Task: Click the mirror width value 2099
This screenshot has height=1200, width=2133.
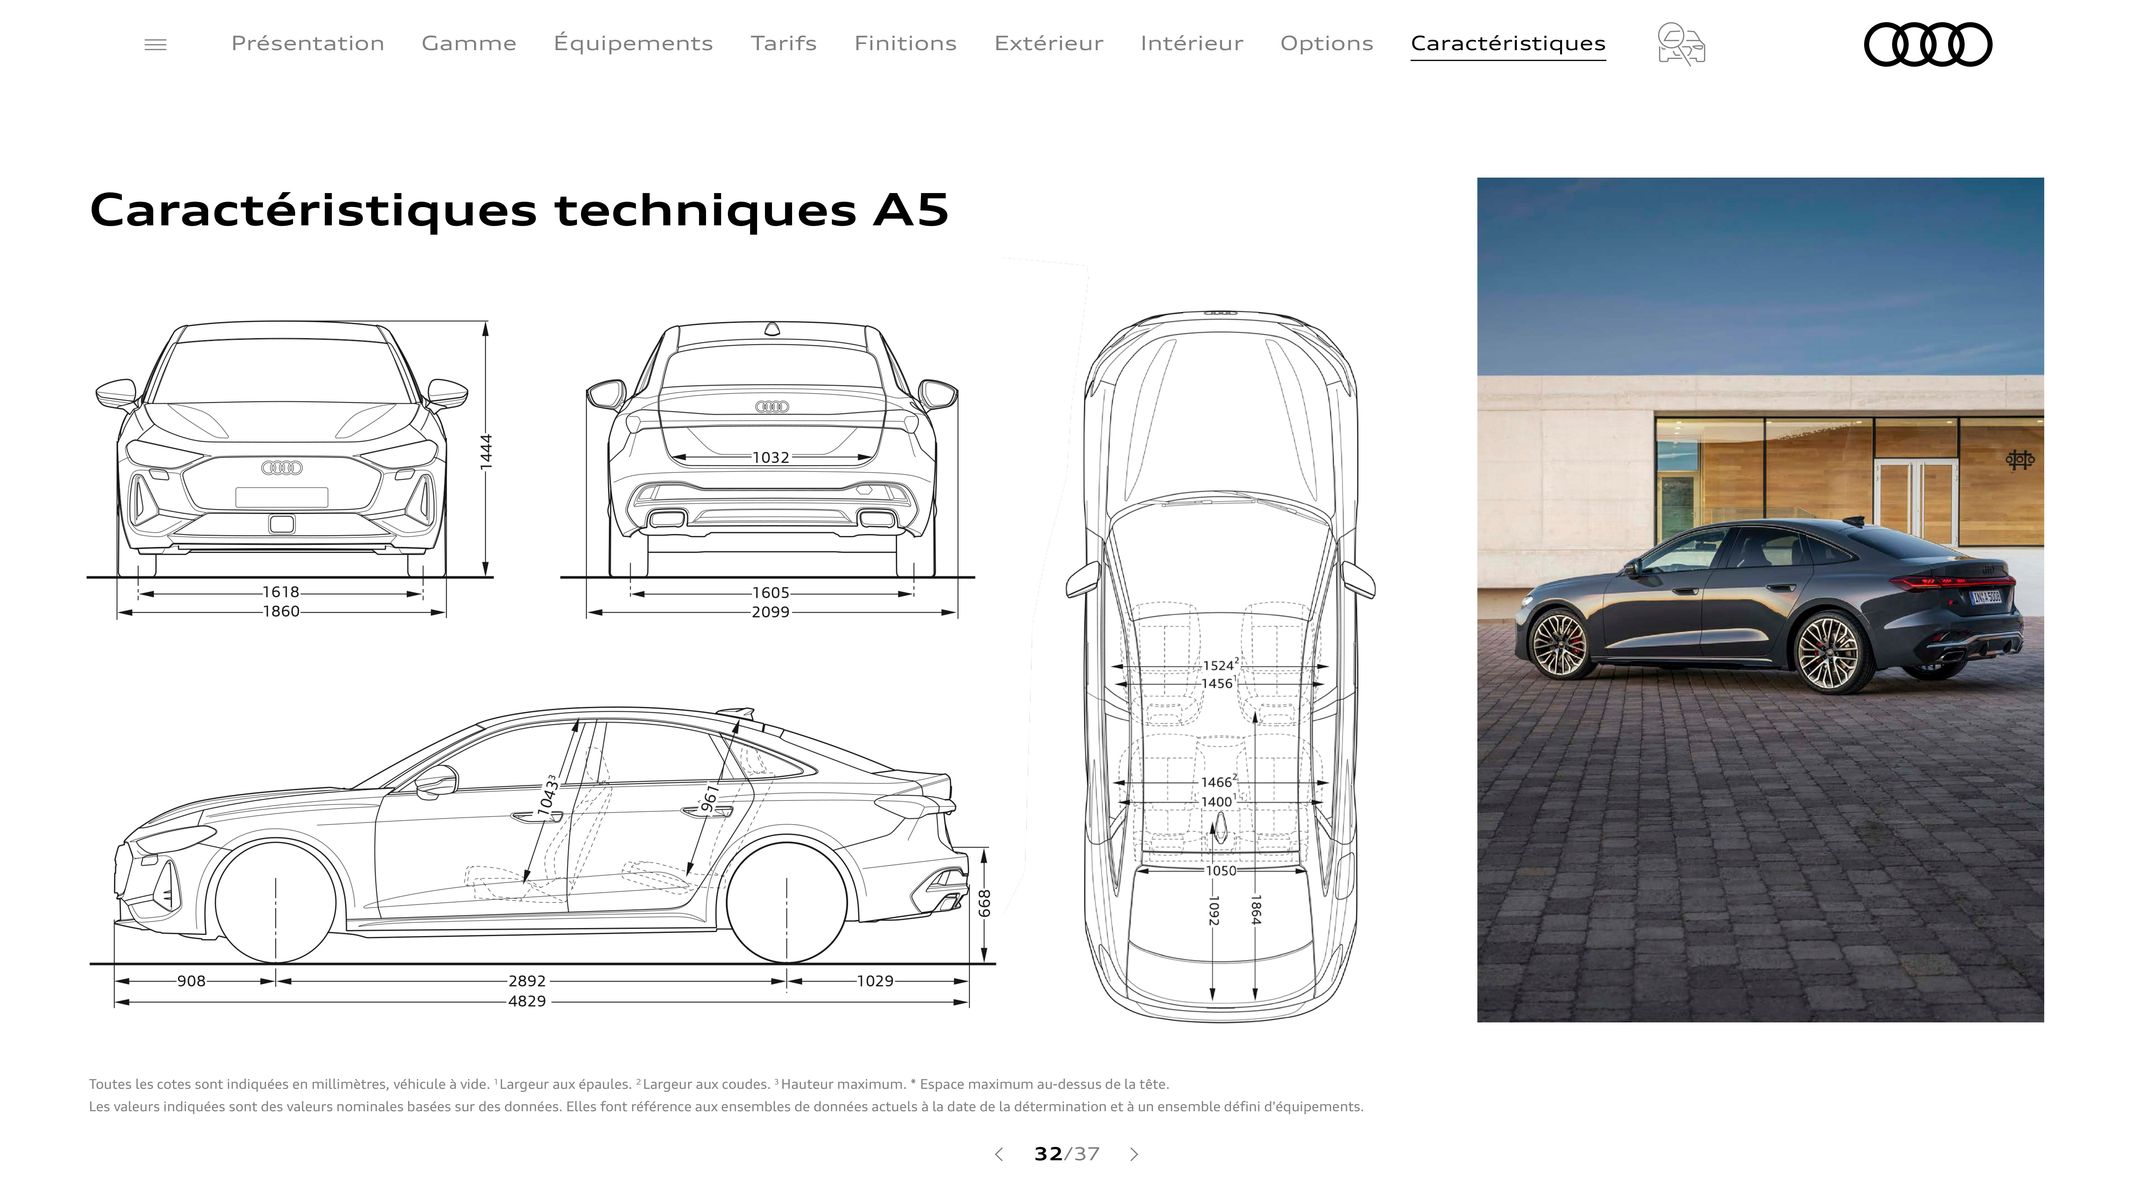Action: pos(771,612)
